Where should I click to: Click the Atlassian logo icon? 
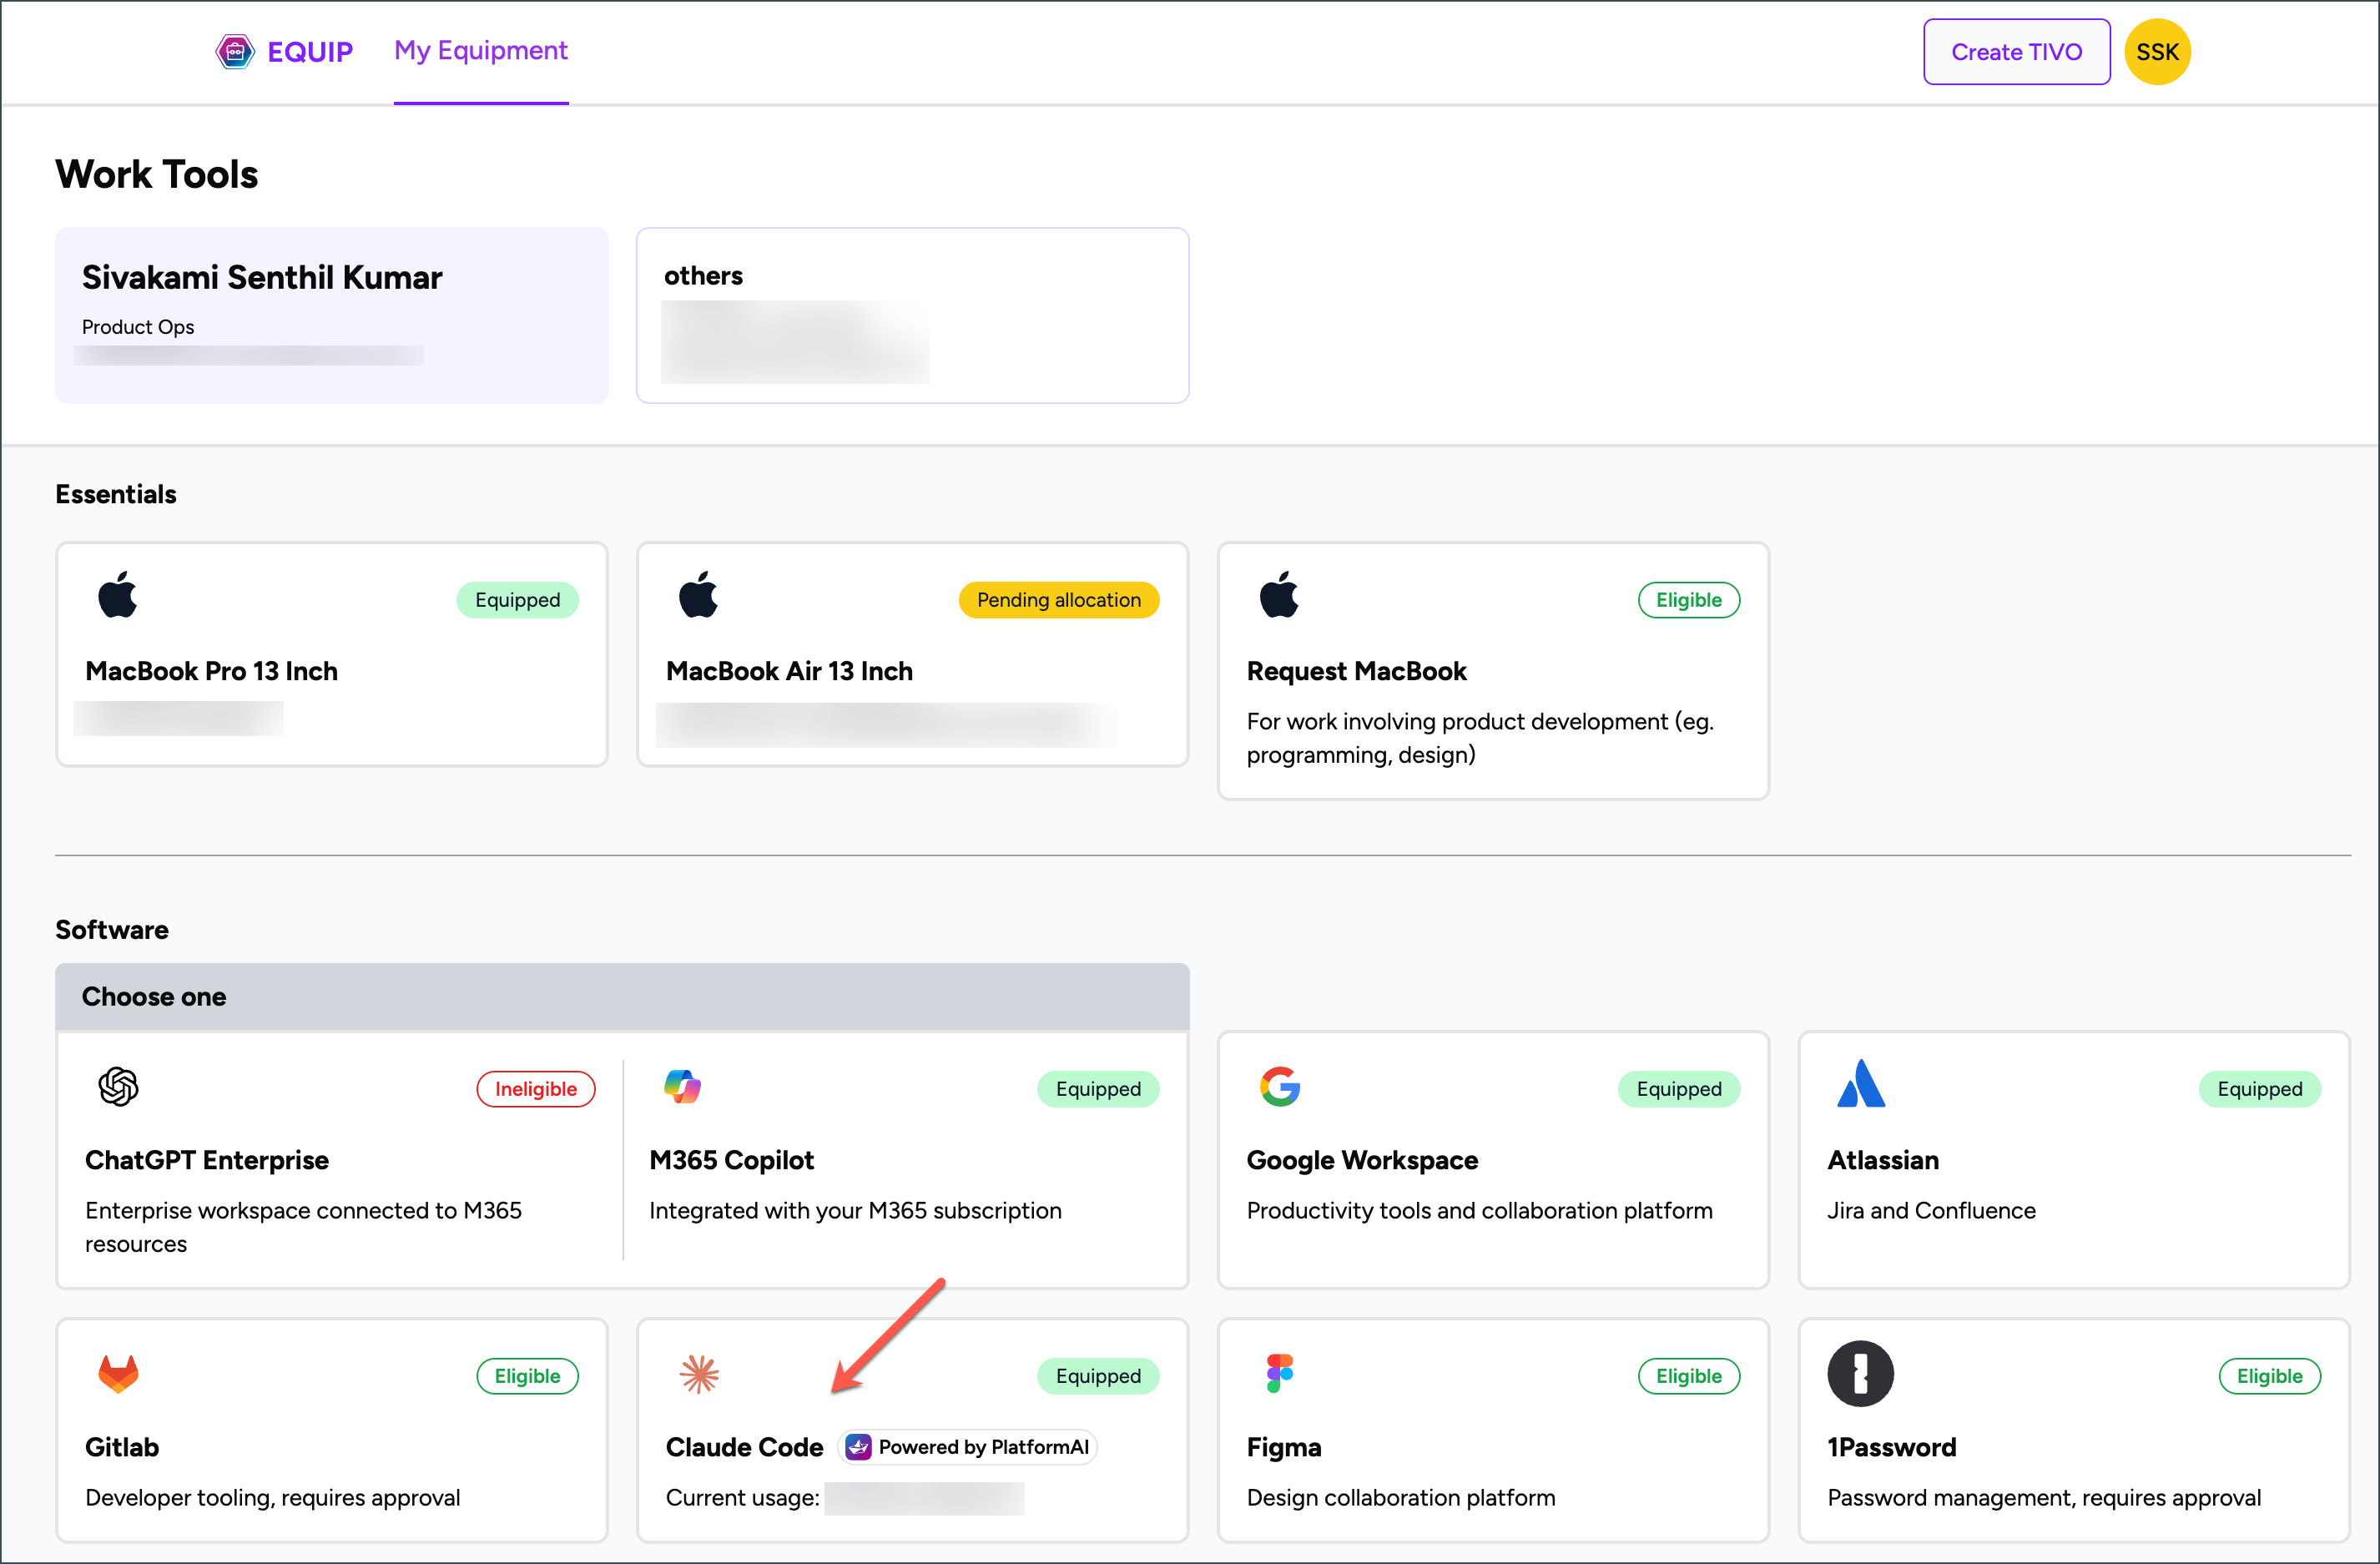click(x=1861, y=1084)
